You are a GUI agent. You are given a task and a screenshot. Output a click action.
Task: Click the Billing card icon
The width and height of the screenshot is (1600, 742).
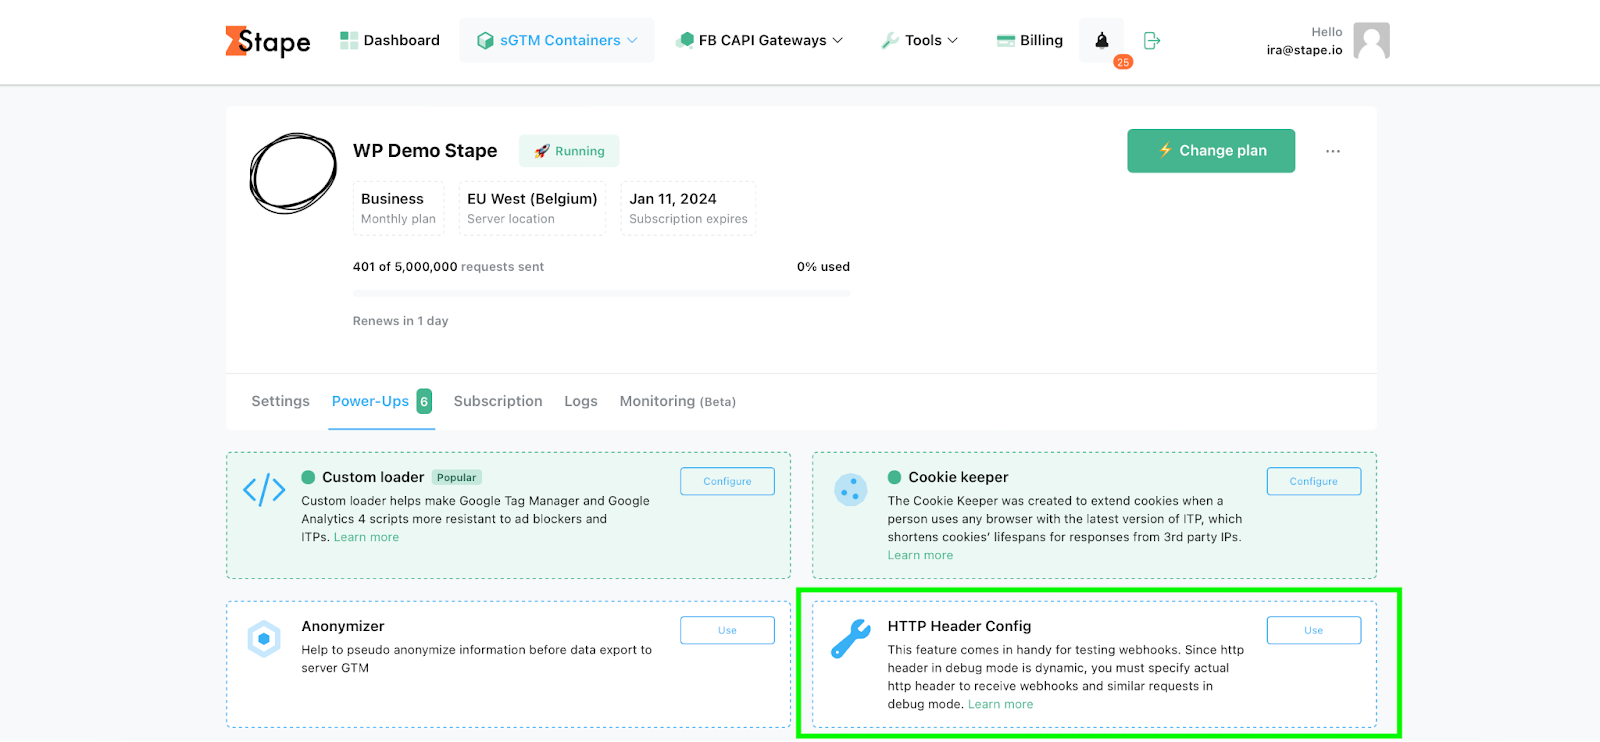(1005, 41)
